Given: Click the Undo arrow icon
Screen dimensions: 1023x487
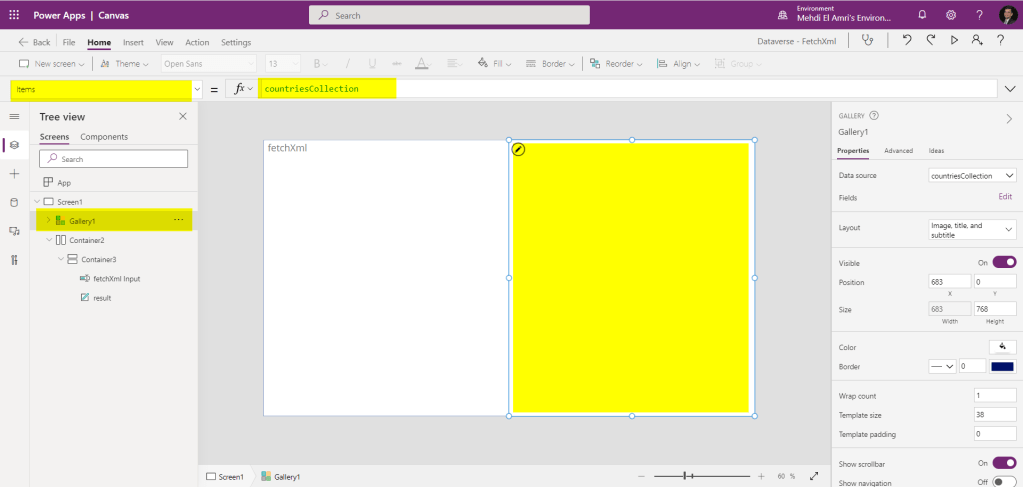Looking at the screenshot, I should tap(907, 41).
